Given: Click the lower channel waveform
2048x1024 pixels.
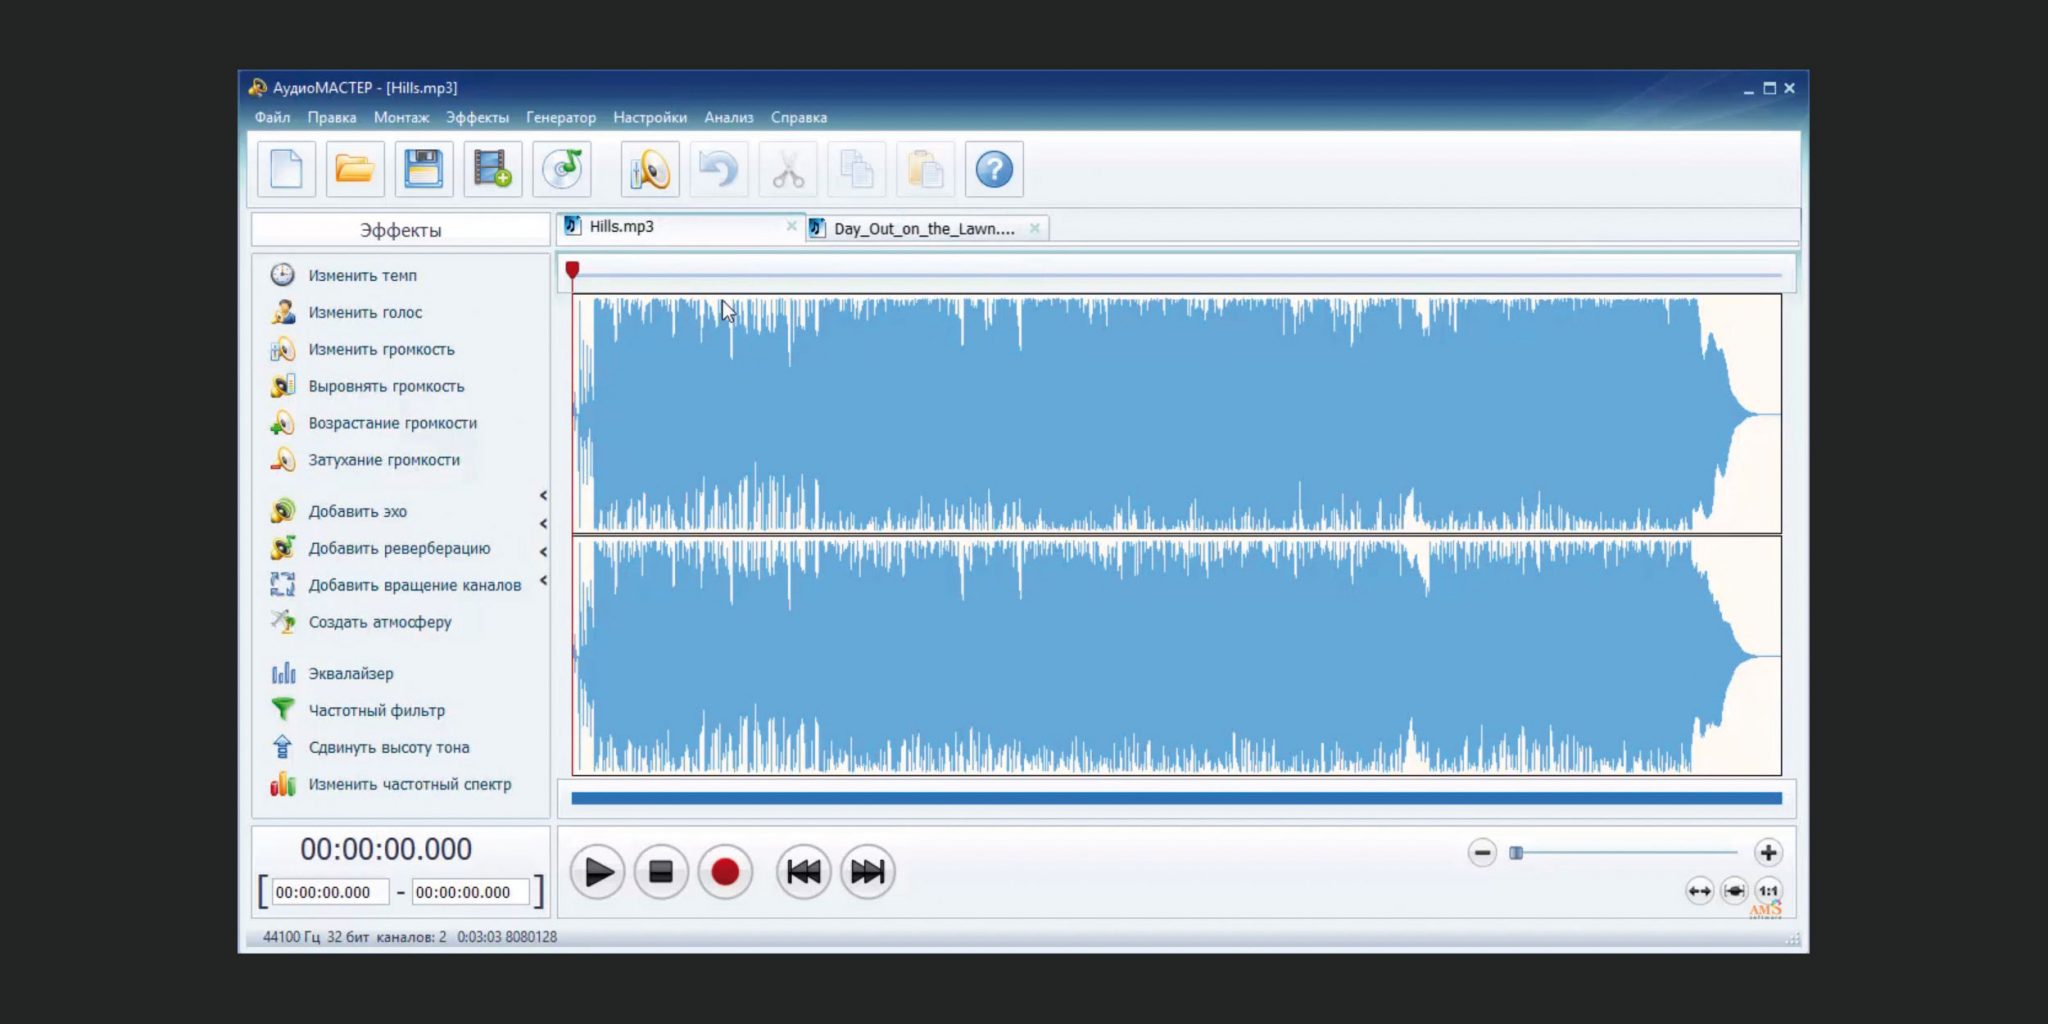Looking at the screenshot, I should click(1176, 656).
